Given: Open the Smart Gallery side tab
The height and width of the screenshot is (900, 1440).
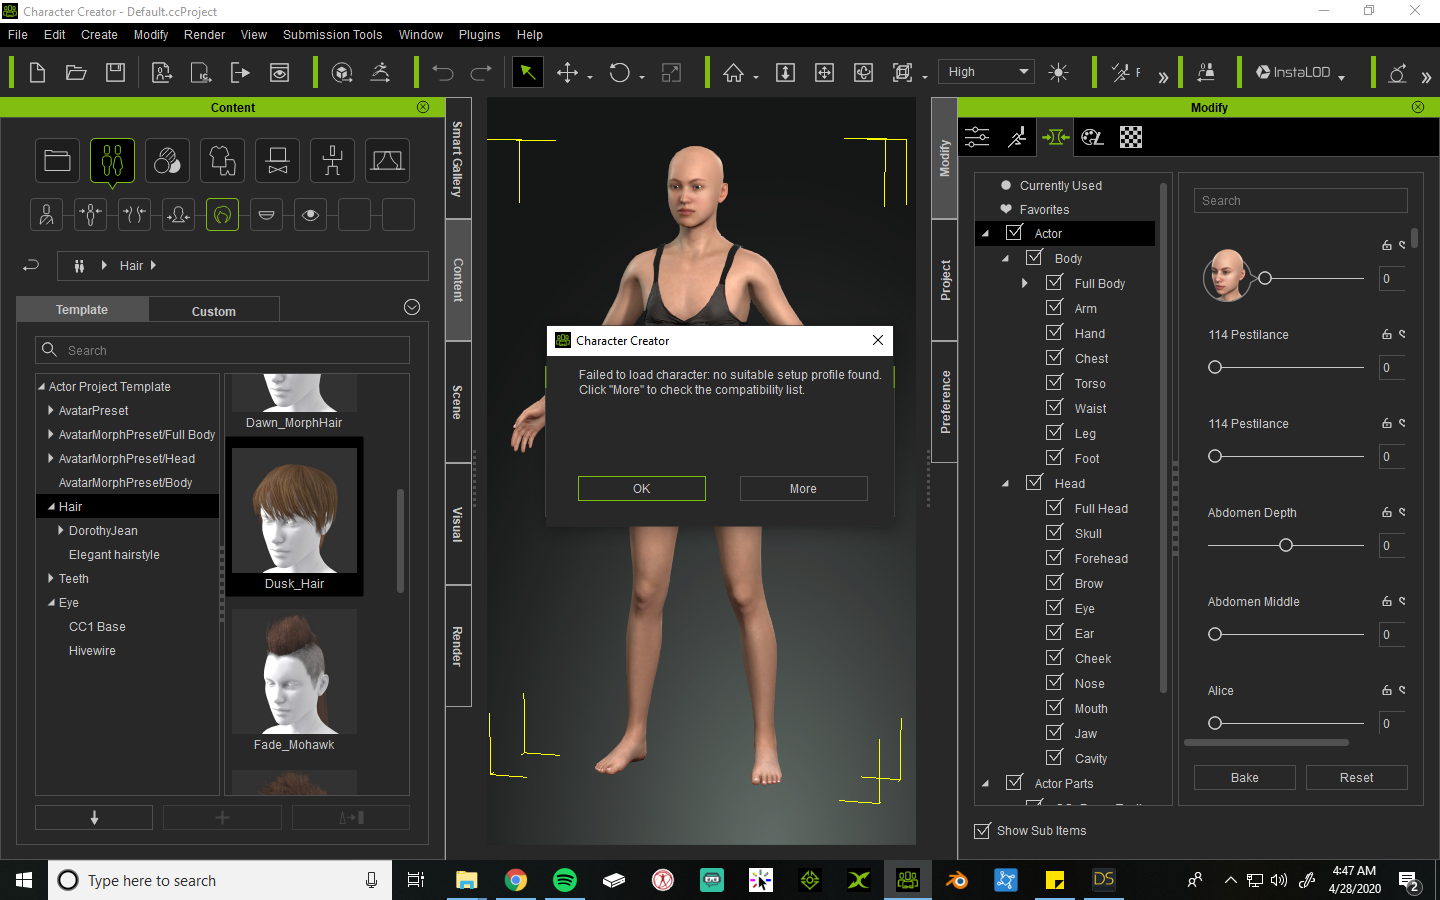Looking at the screenshot, I should click(458, 158).
